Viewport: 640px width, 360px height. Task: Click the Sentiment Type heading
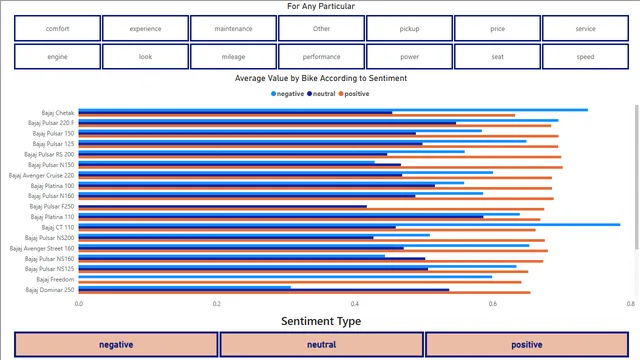[x=321, y=321]
